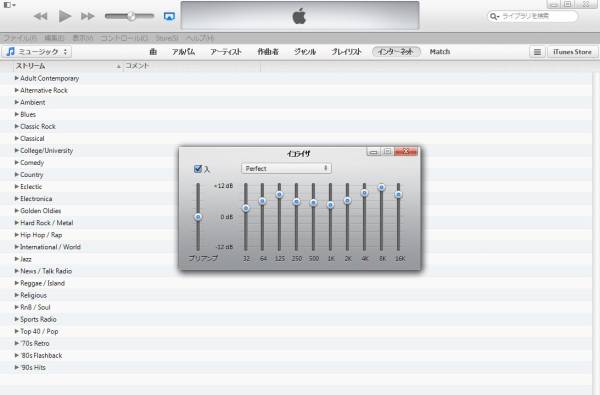Click the プリアンプ preamp slider knob

[198, 217]
